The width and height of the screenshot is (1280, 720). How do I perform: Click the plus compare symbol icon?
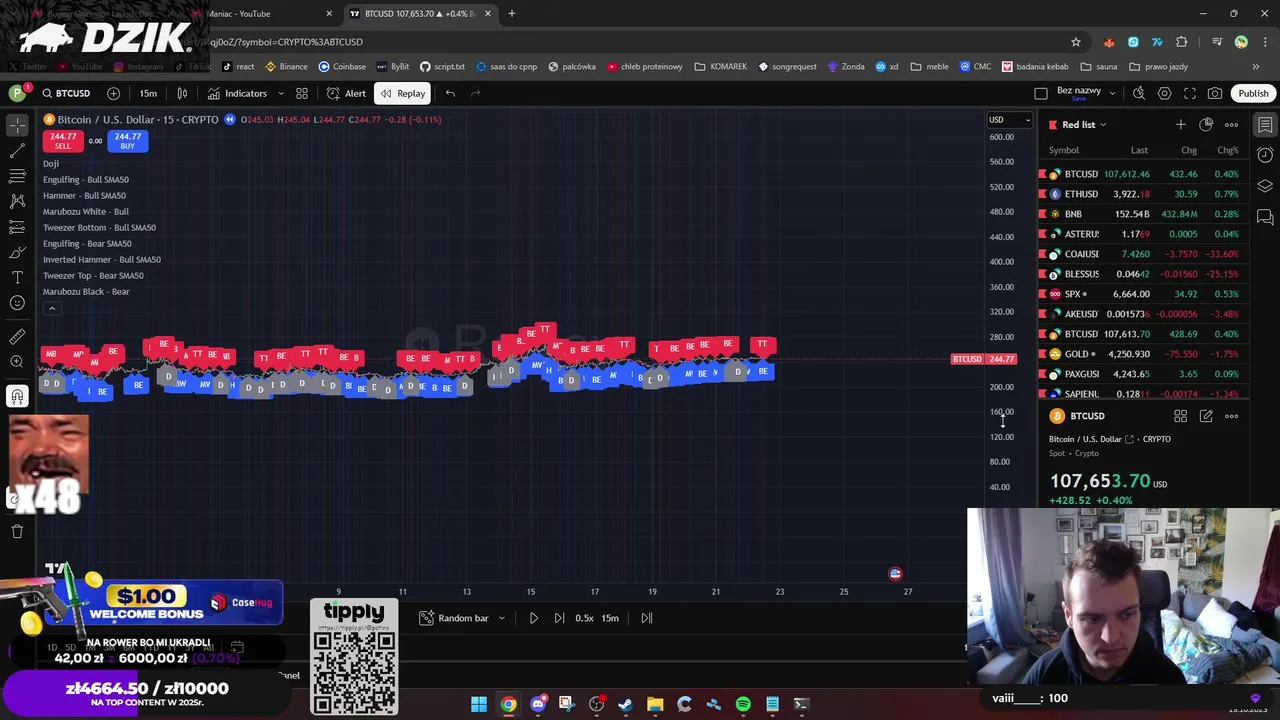point(113,93)
